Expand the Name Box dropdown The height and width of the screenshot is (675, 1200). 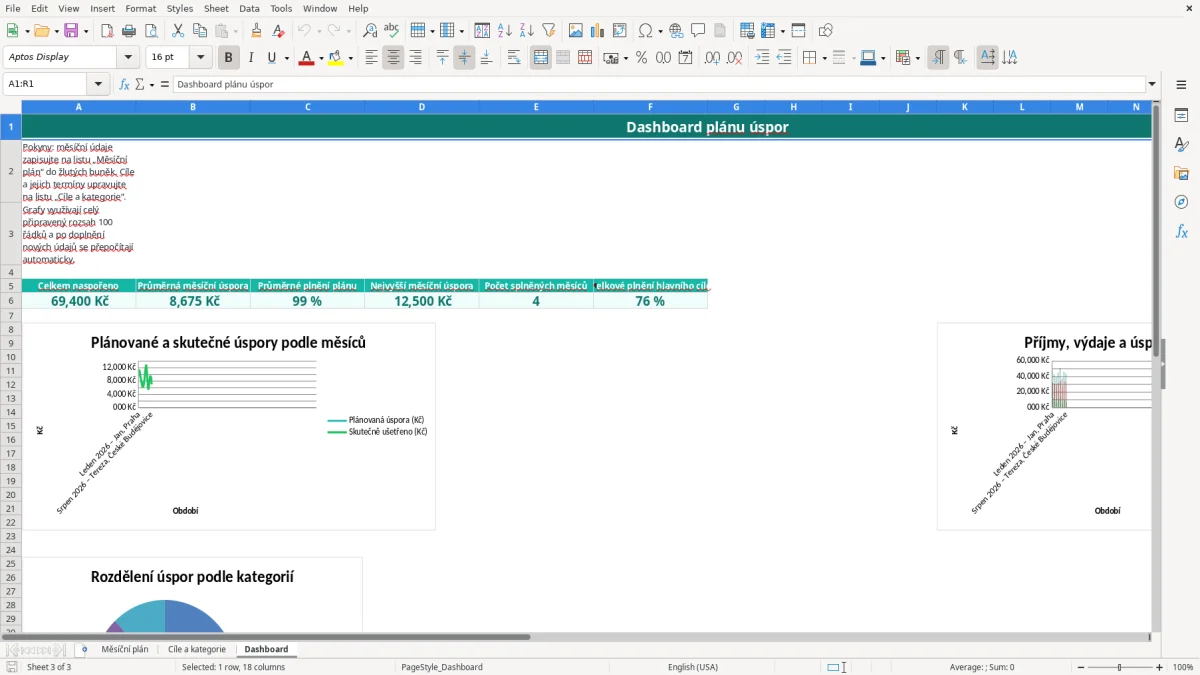[x=99, y=85]
